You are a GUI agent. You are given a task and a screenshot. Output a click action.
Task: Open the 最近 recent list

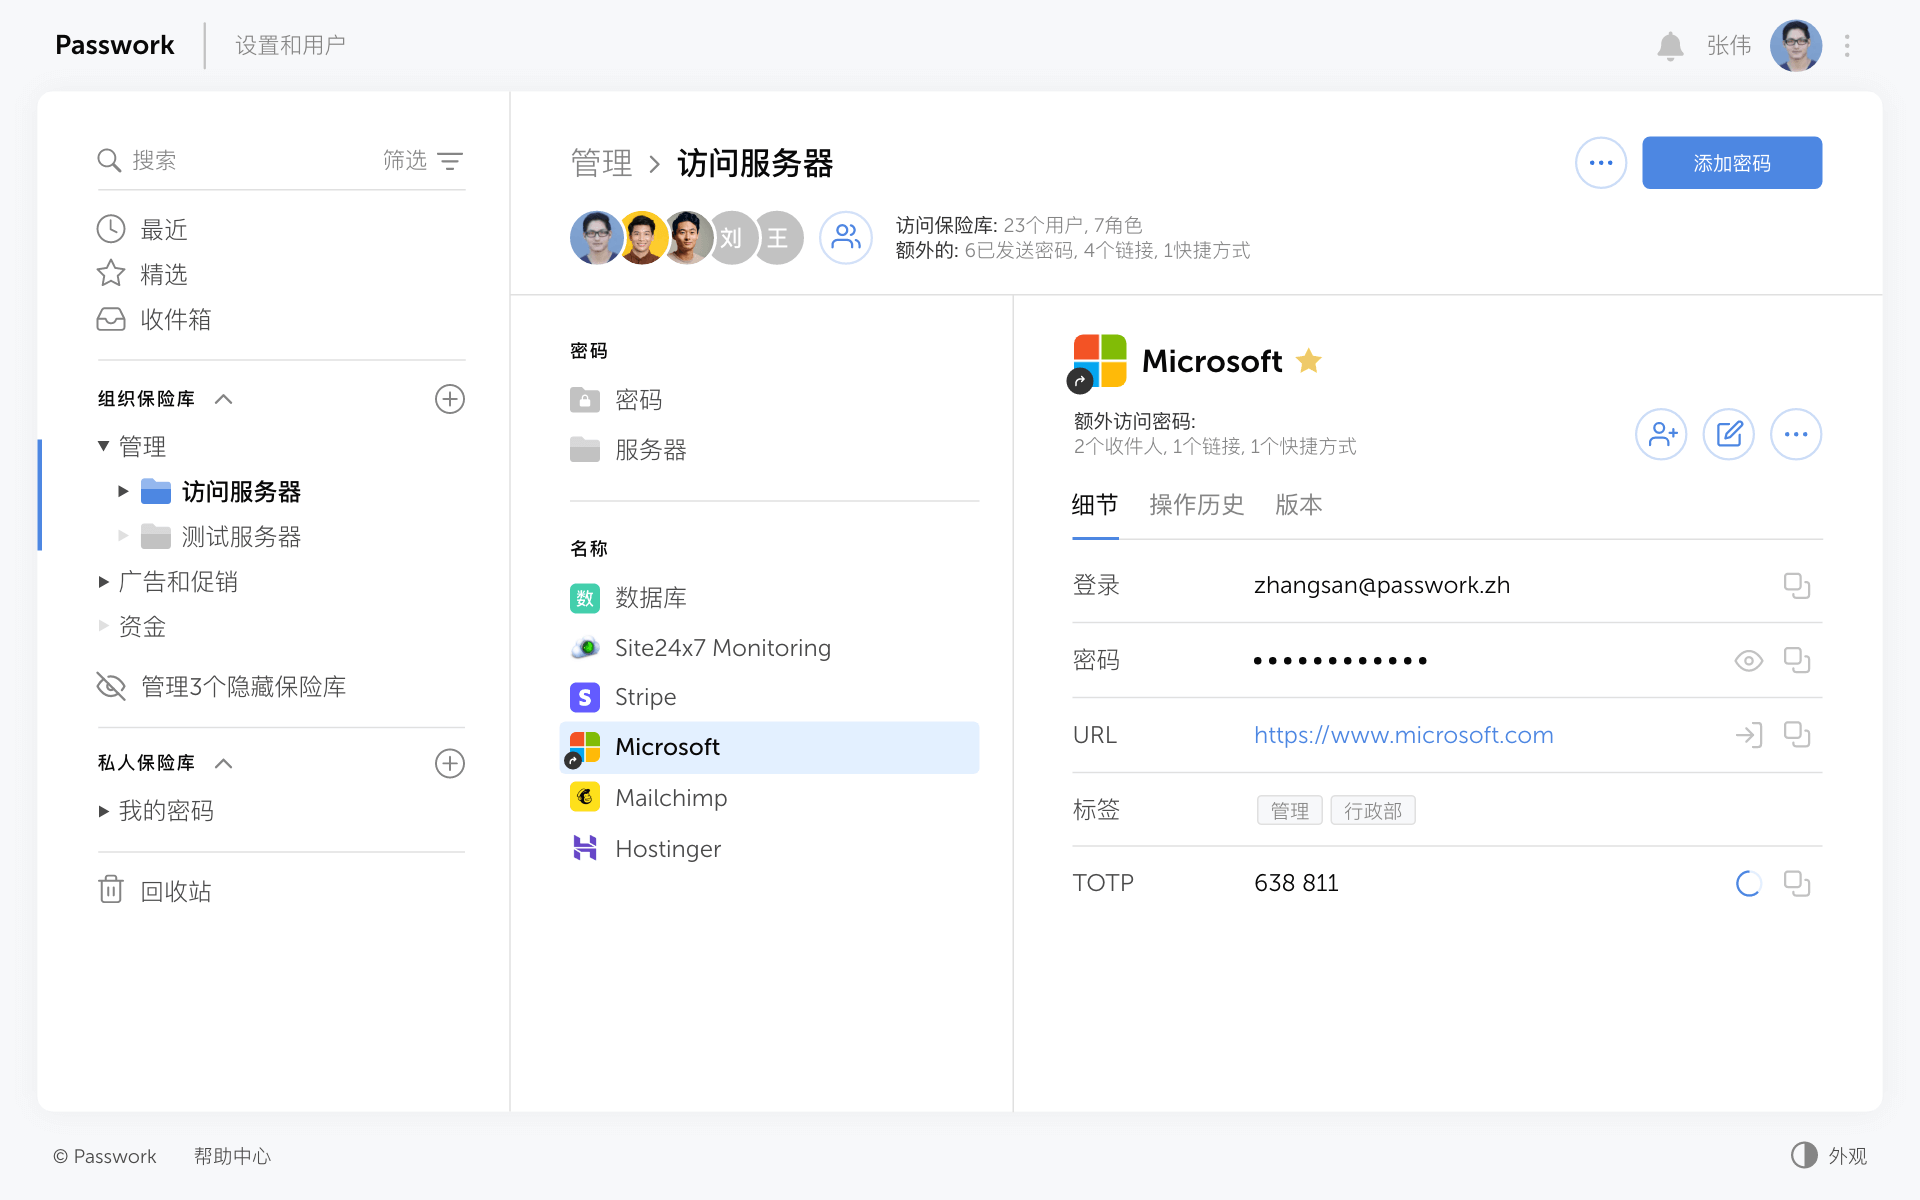point(142,230)
